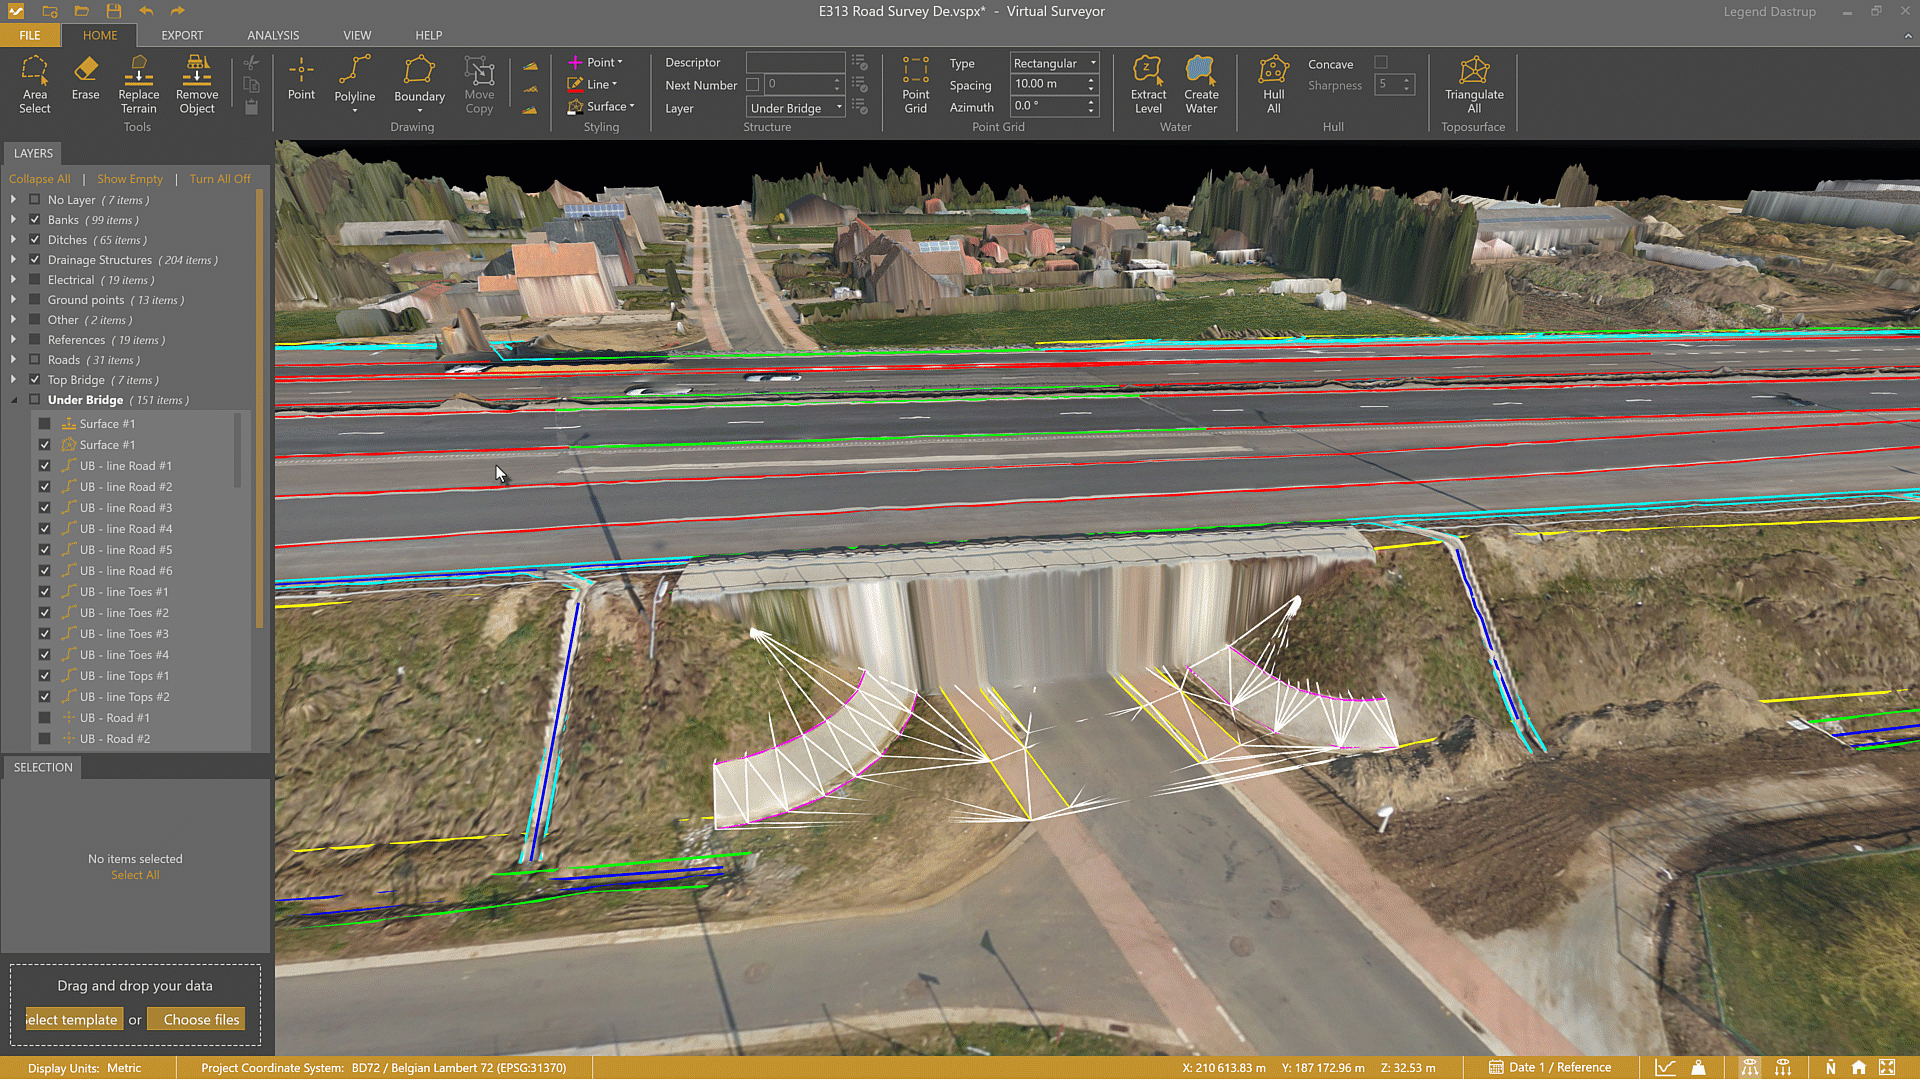Expand the Drainage Structures layer
This screenshot has width=1920, height=1080.
tap(12, 260)
